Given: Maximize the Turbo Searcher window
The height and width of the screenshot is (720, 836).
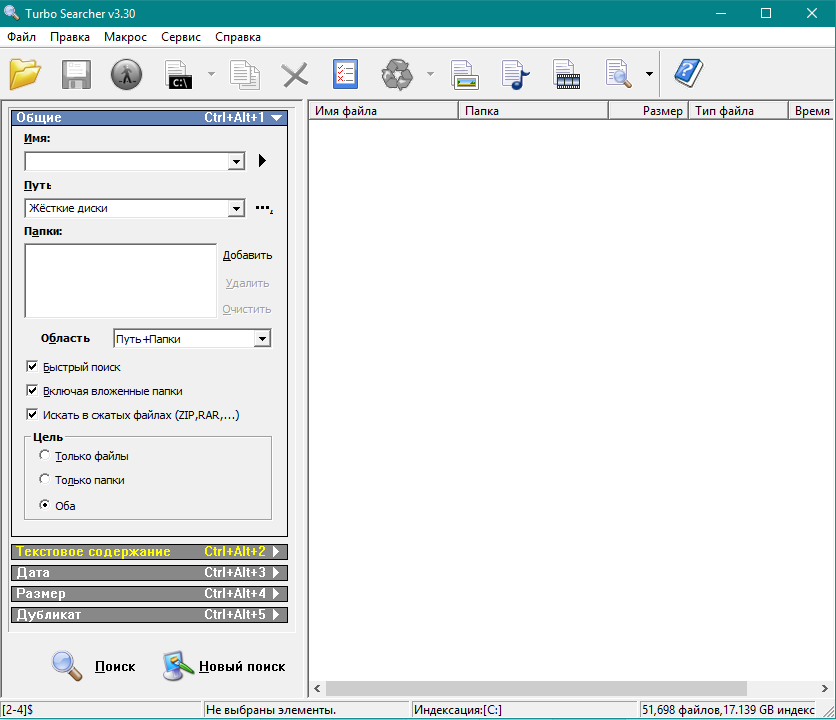Looking at the screenshot, I should [766, 13].
